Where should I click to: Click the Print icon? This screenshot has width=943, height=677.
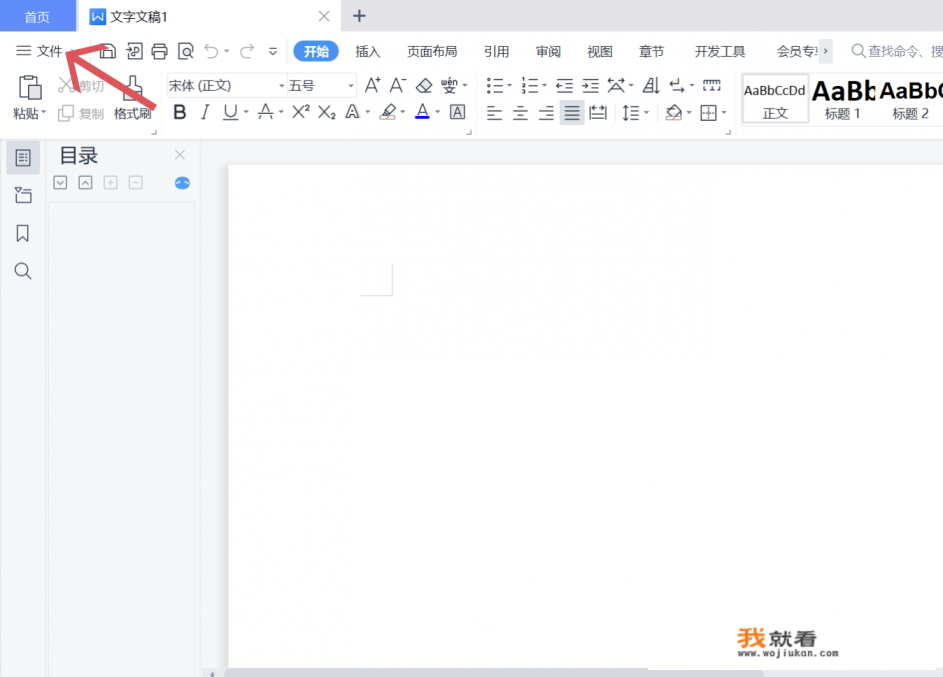tap(159, 51)
